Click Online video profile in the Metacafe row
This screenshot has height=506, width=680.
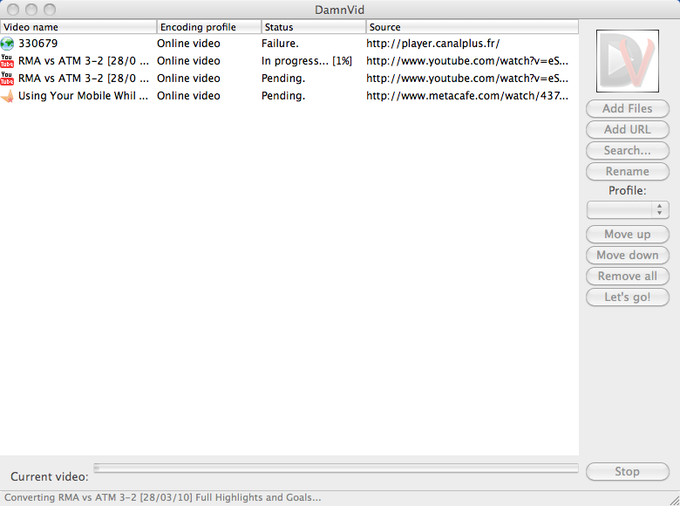[188, 96]
